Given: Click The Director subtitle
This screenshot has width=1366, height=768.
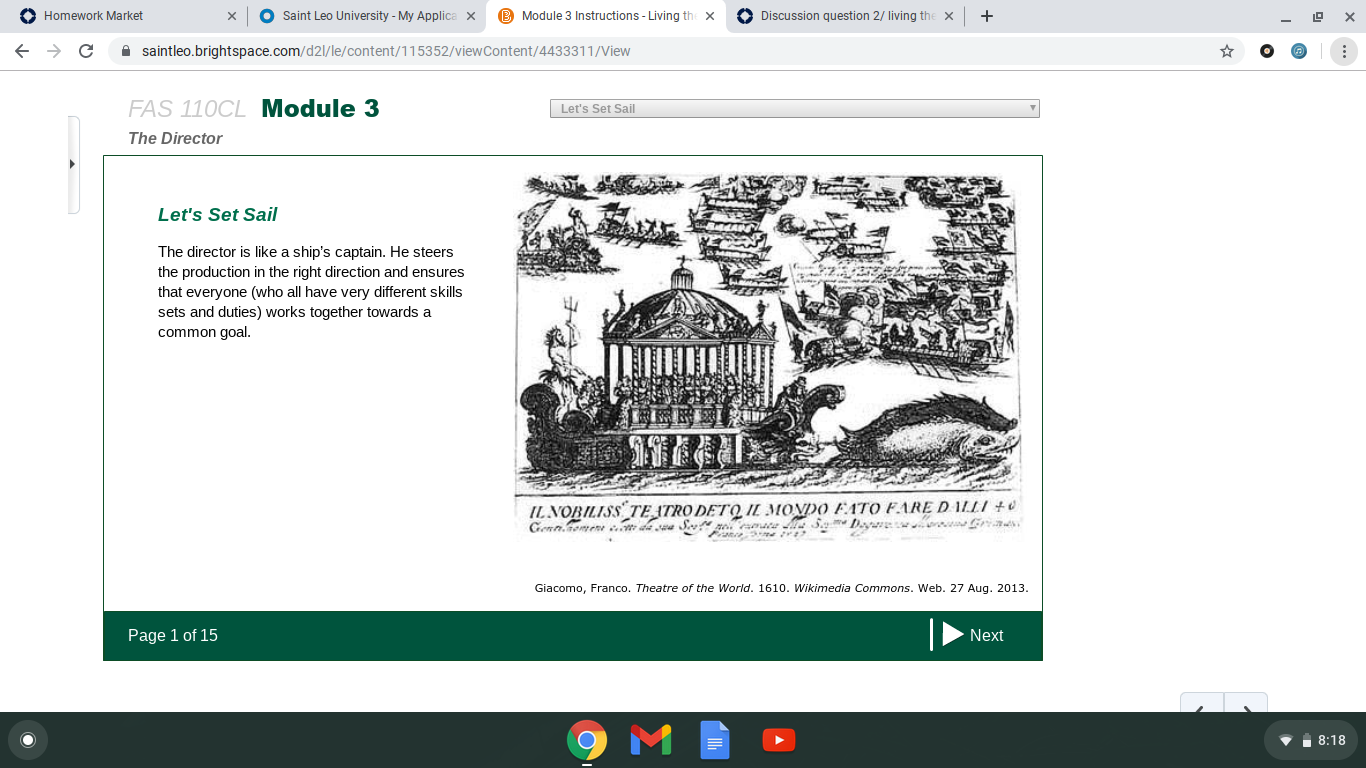Looking at the screenshot, I should 175,138.
